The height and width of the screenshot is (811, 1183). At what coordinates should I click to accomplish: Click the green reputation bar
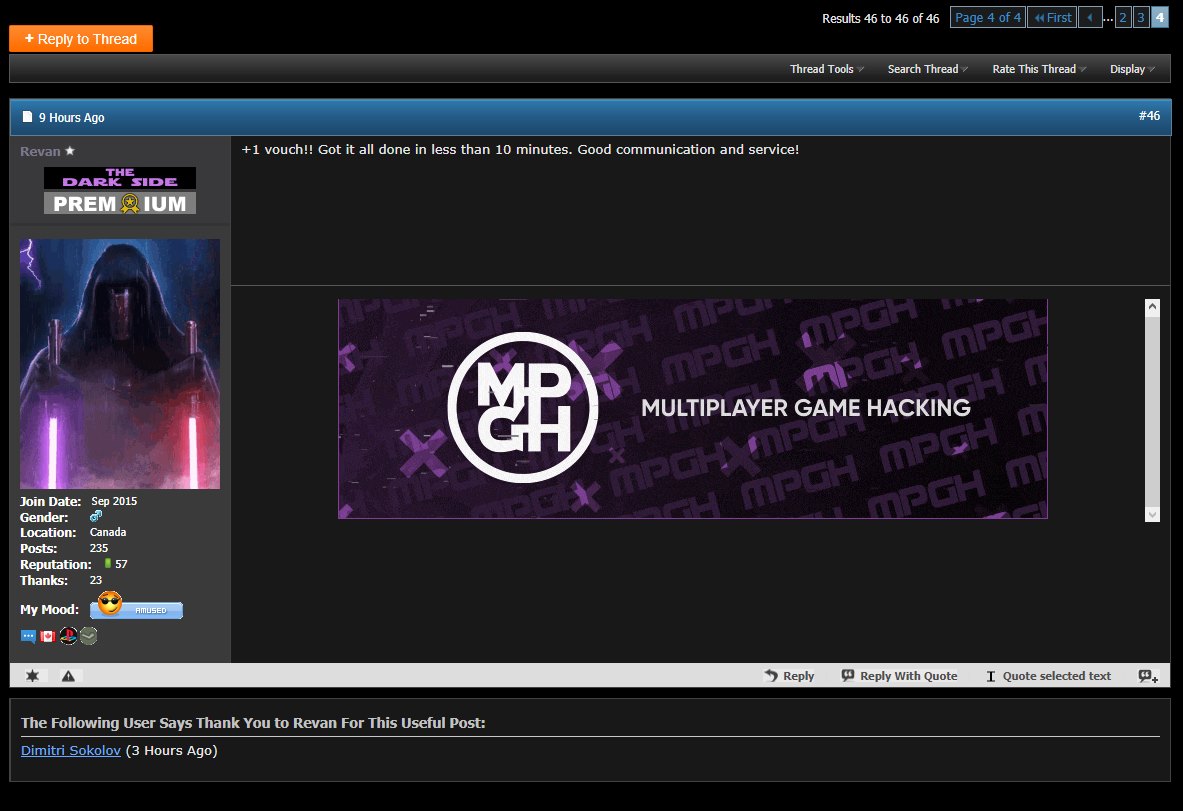[108, 564]
